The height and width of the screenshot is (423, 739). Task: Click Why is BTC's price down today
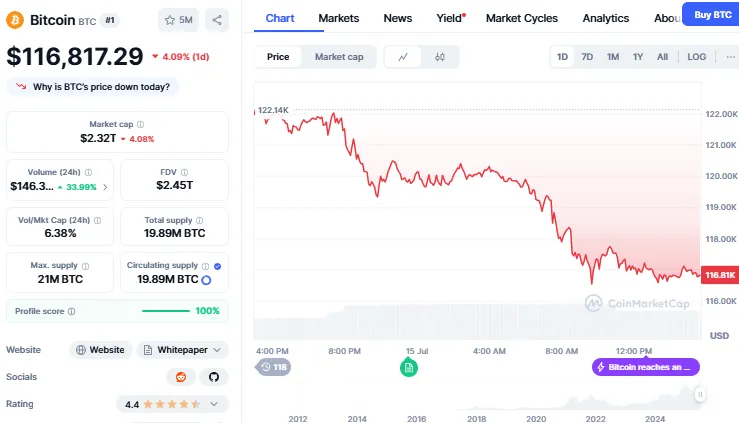[93, 86]
